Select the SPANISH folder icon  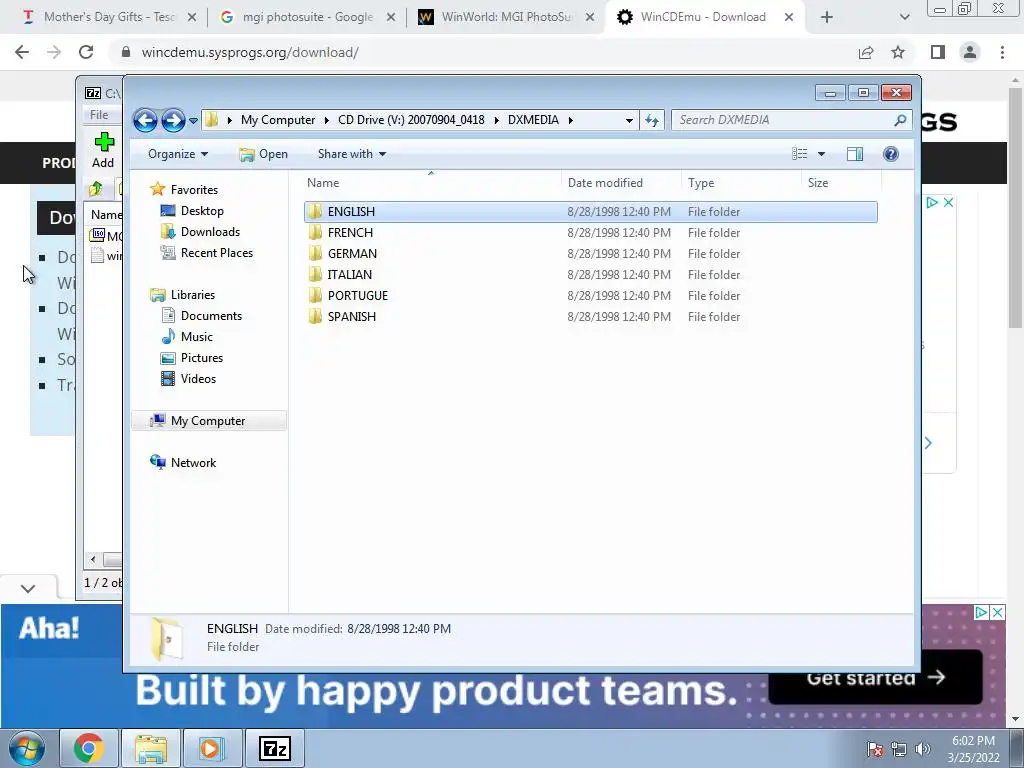click(315, 316)
